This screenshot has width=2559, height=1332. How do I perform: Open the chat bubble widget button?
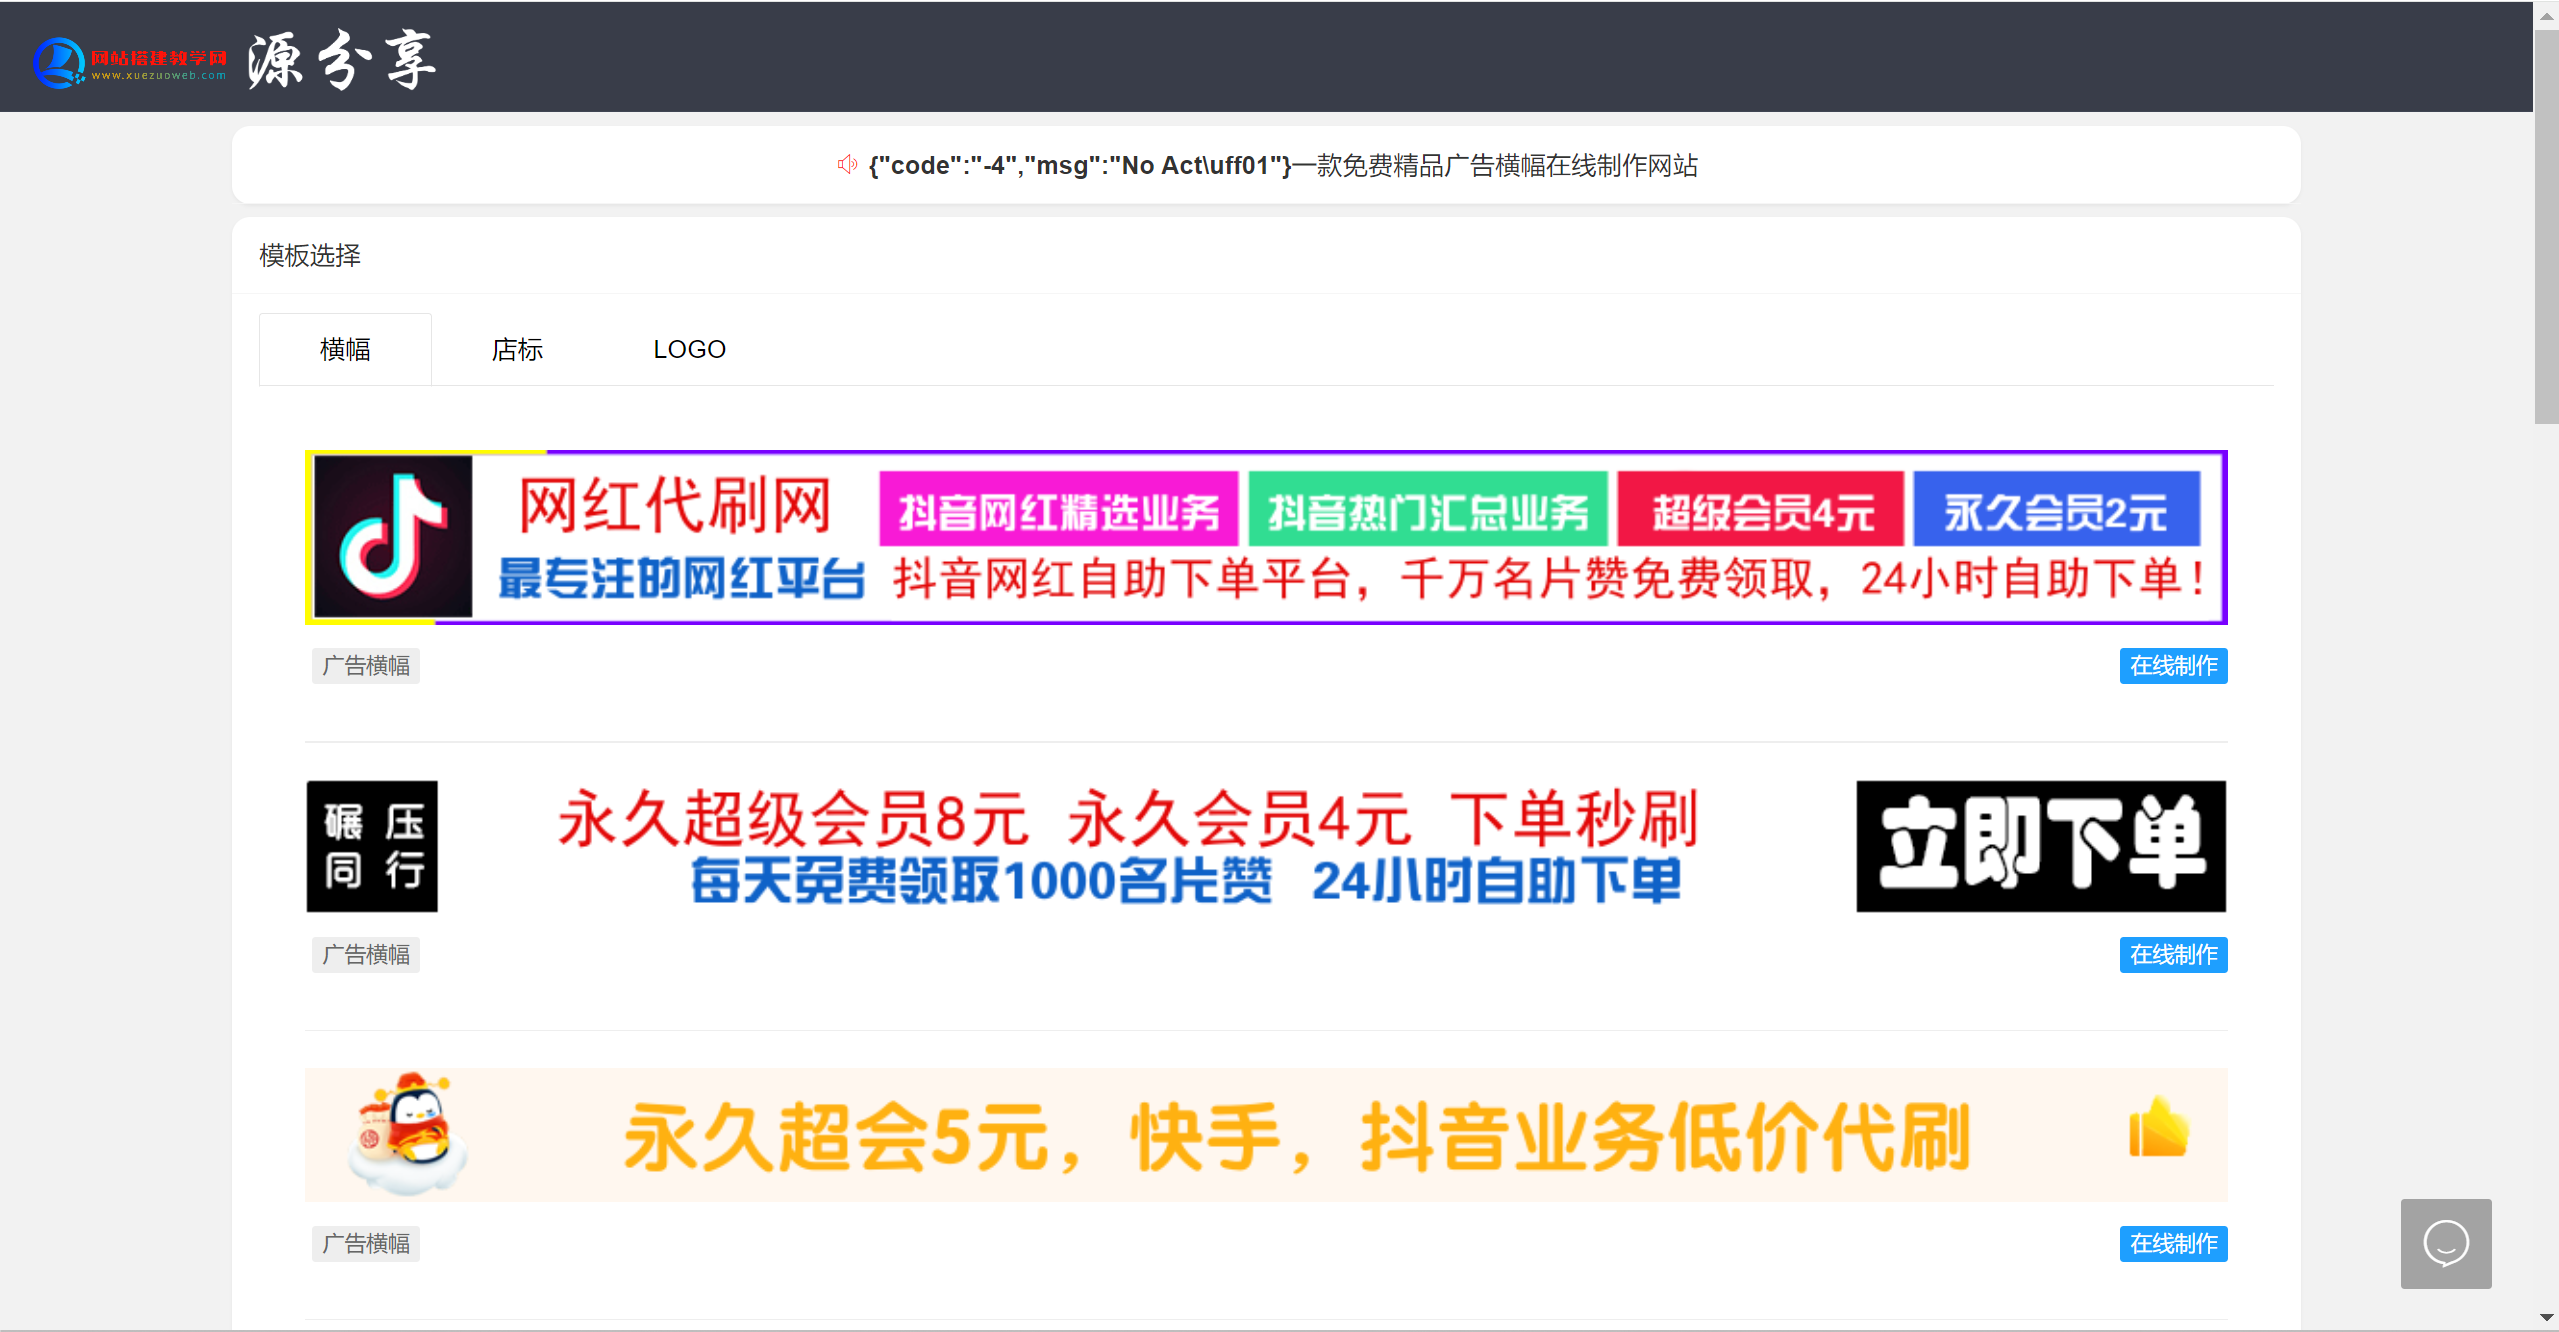point(2445,1243)
